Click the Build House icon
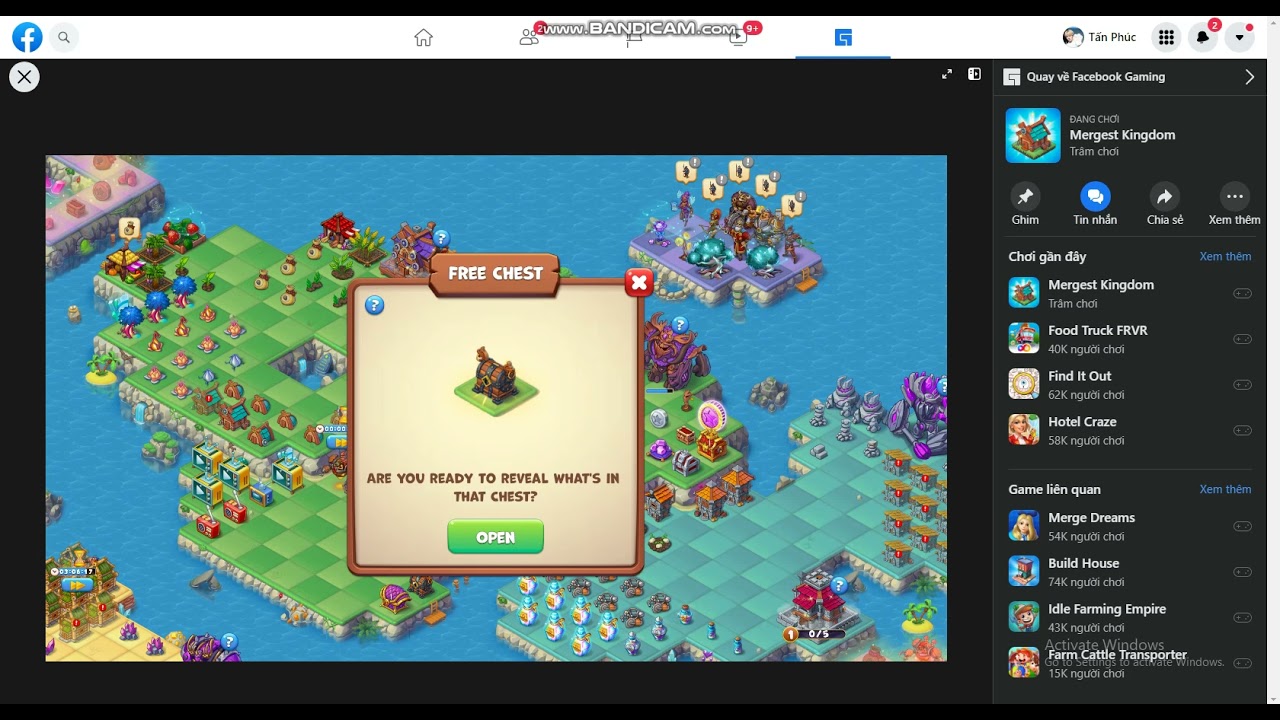 coord(1024,571)
